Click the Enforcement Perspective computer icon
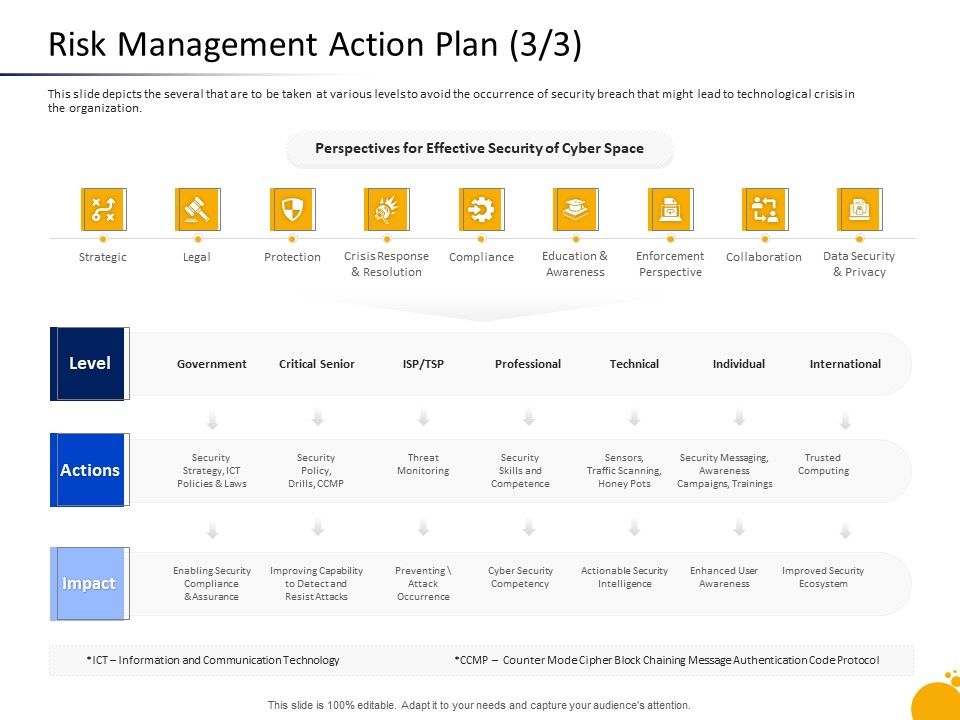 coord(671,209)
